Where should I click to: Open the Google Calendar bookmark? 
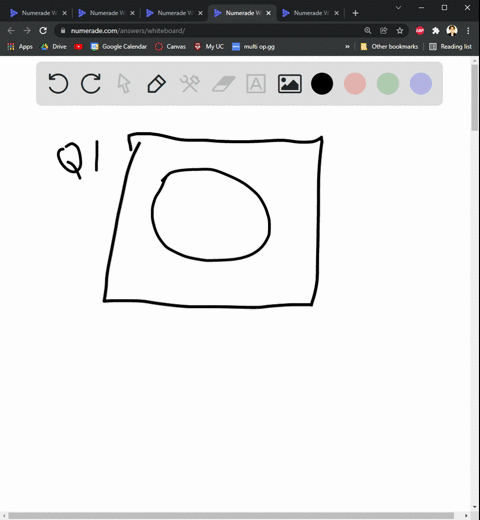pos(119,47)
